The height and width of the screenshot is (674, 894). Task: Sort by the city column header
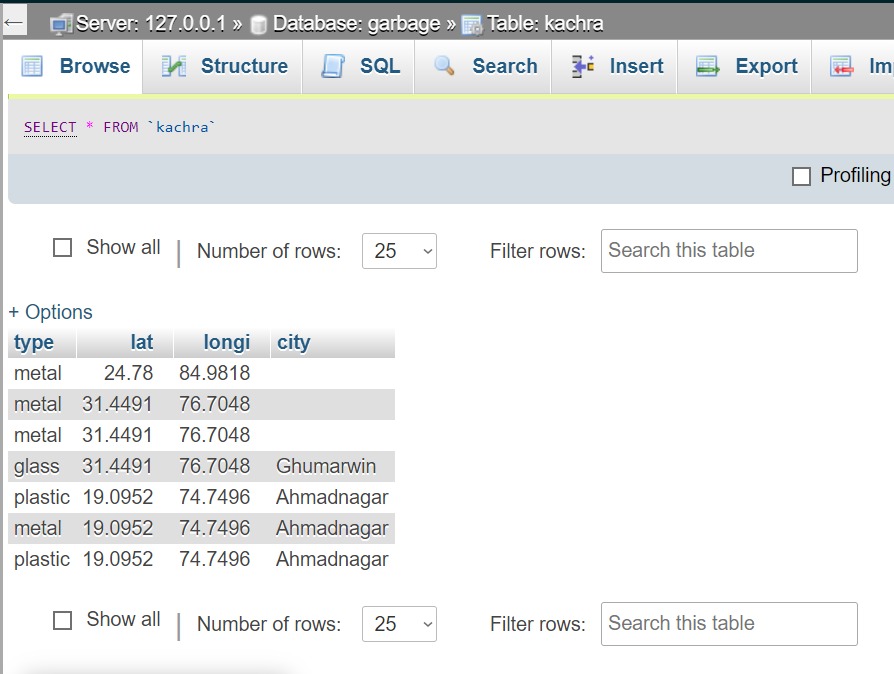tap(294, 342)
